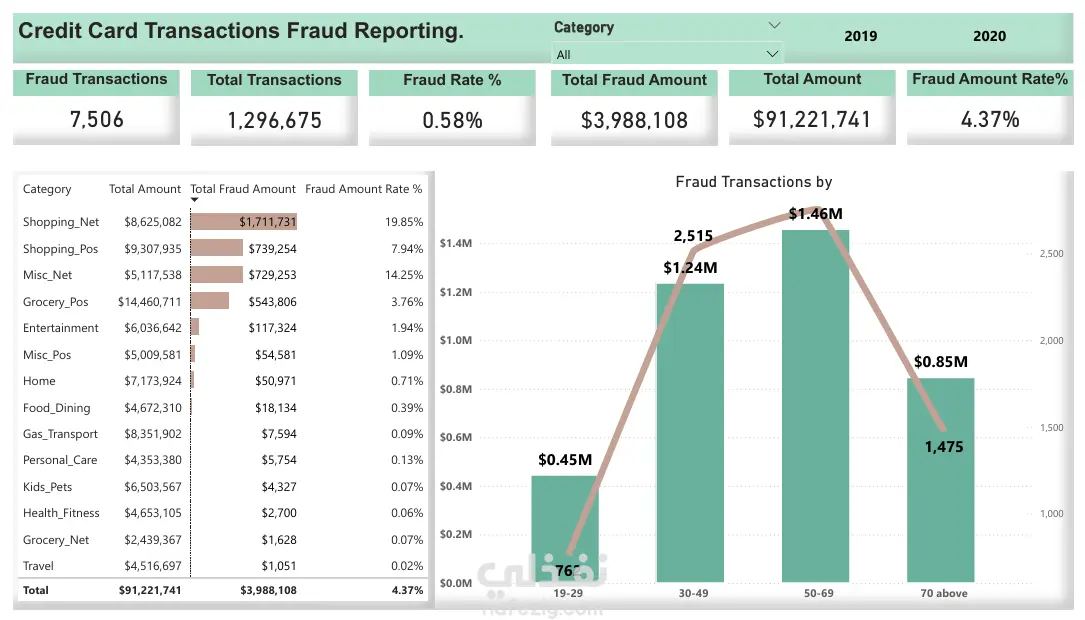Click the sort arrow under Total Fraud Amount
Screen dimensions: 1085x620
[194, 200]
